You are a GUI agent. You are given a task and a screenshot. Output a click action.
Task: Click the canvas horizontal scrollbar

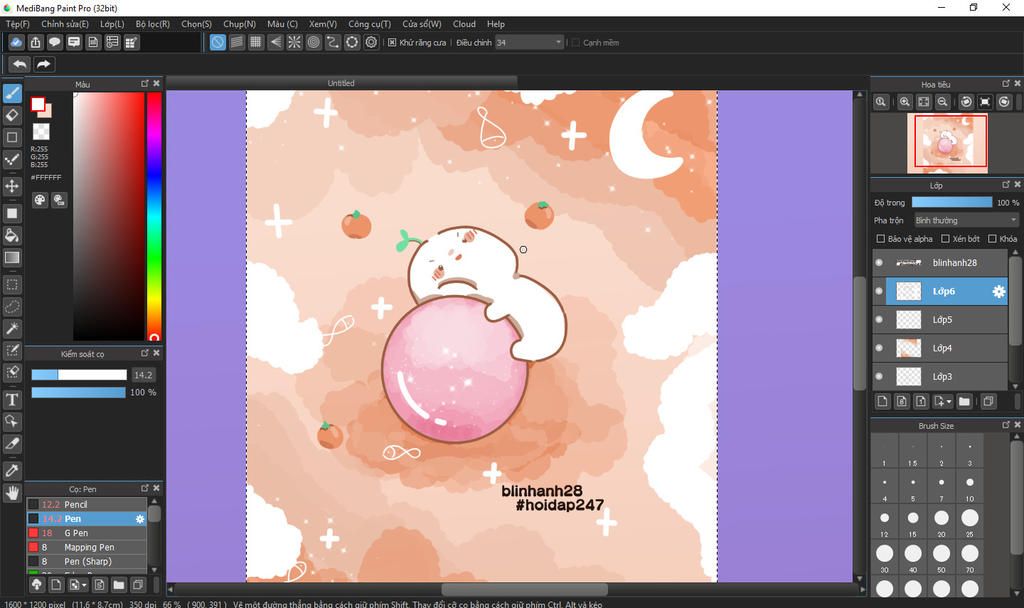(524, 589)
